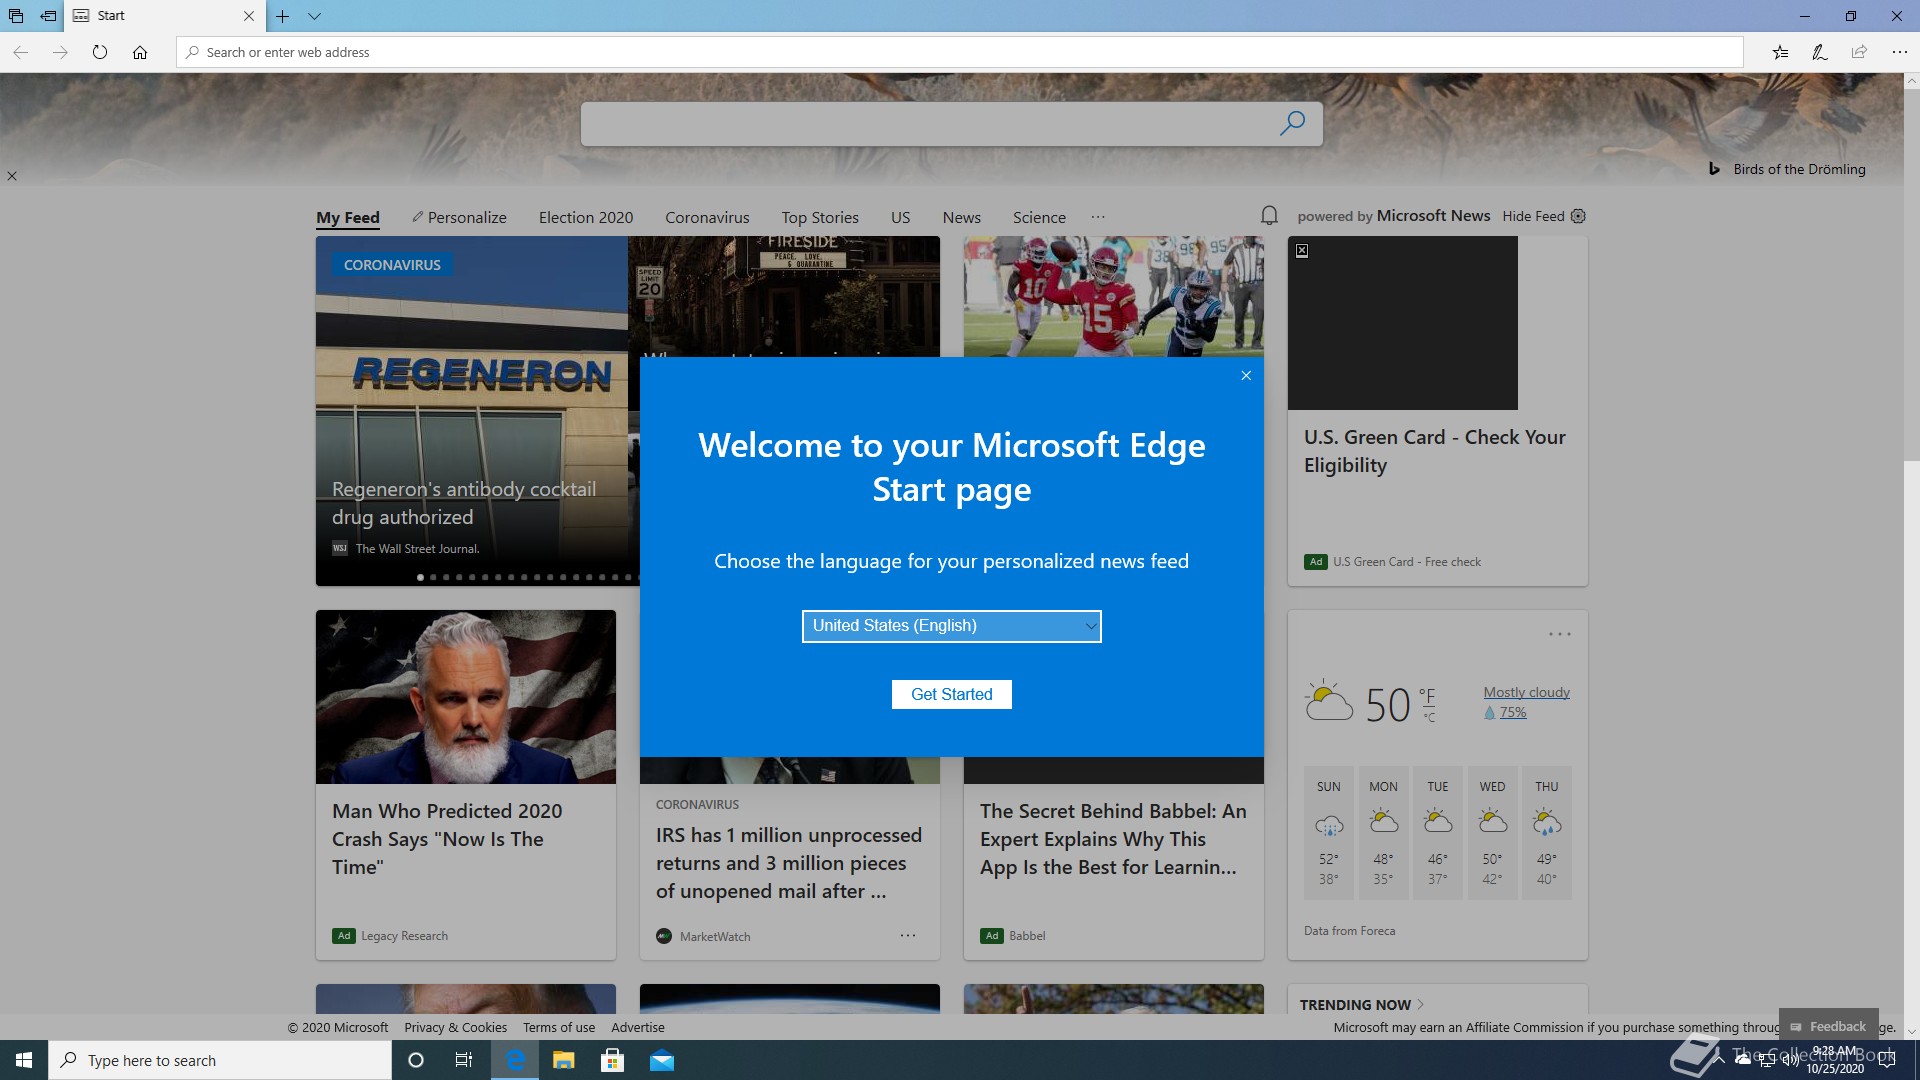Click the Share this page icon

[1859, 52]
